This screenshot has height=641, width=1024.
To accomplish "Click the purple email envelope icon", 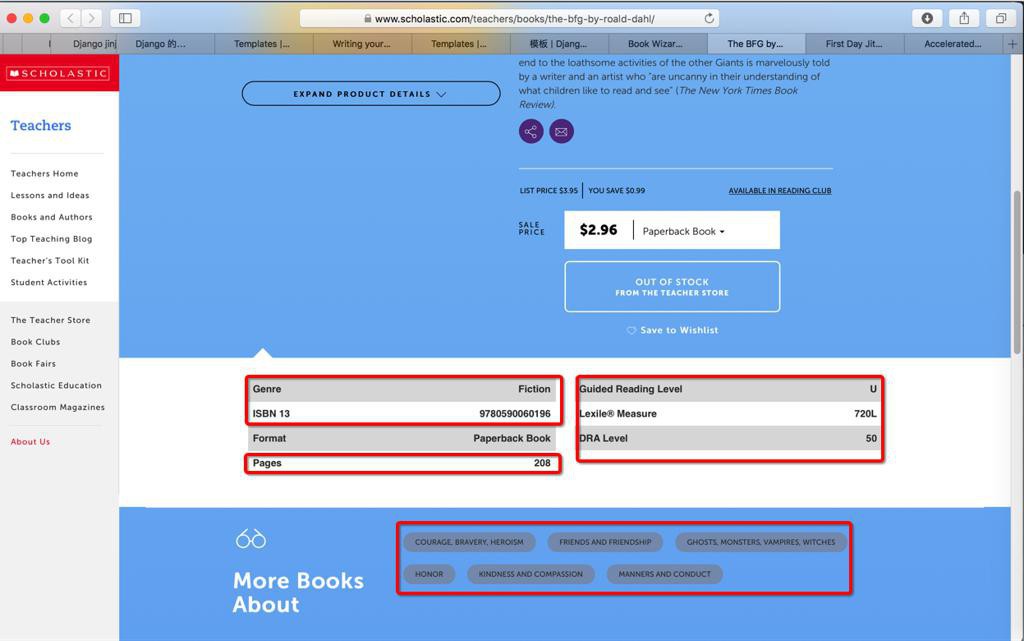I will click(x=561, y=131).
